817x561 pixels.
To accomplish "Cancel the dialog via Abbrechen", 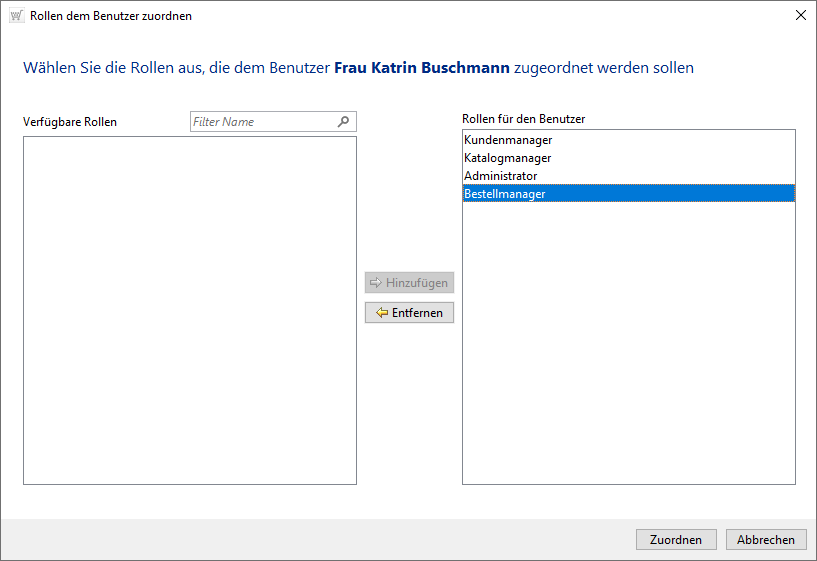I will (766, 539).
